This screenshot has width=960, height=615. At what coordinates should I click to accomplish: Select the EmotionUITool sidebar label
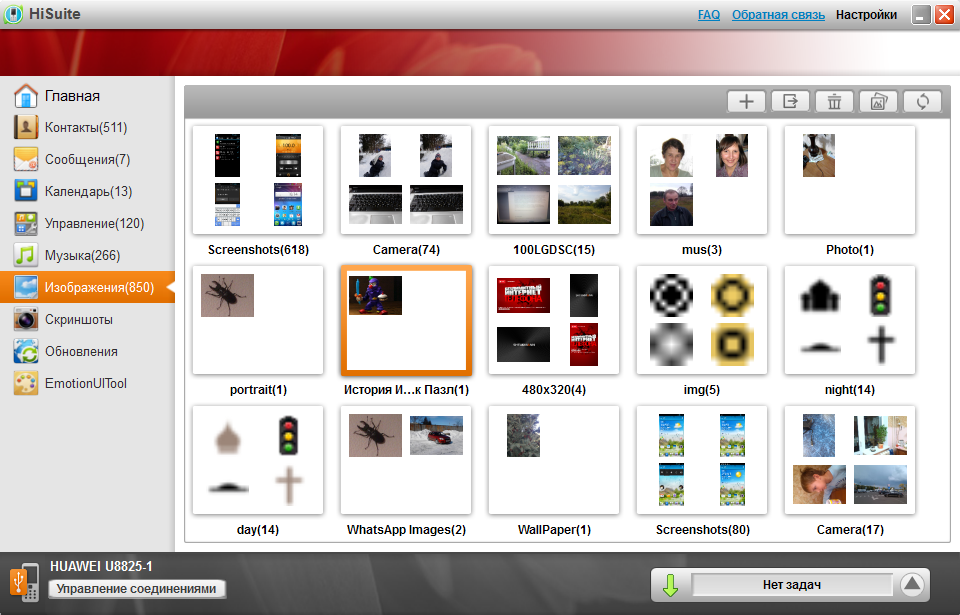click(x=86, y=383)
